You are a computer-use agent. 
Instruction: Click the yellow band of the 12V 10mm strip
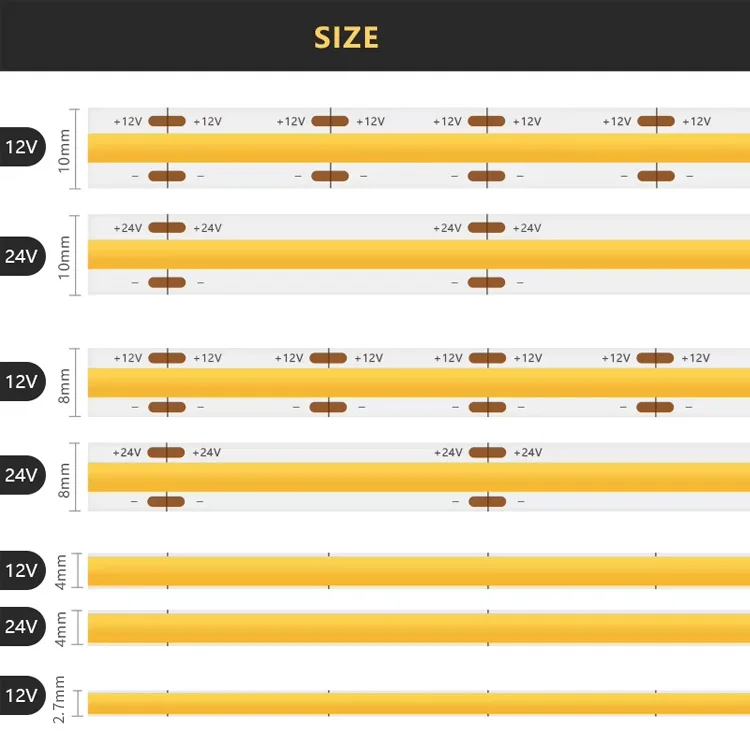pos(418,148)
